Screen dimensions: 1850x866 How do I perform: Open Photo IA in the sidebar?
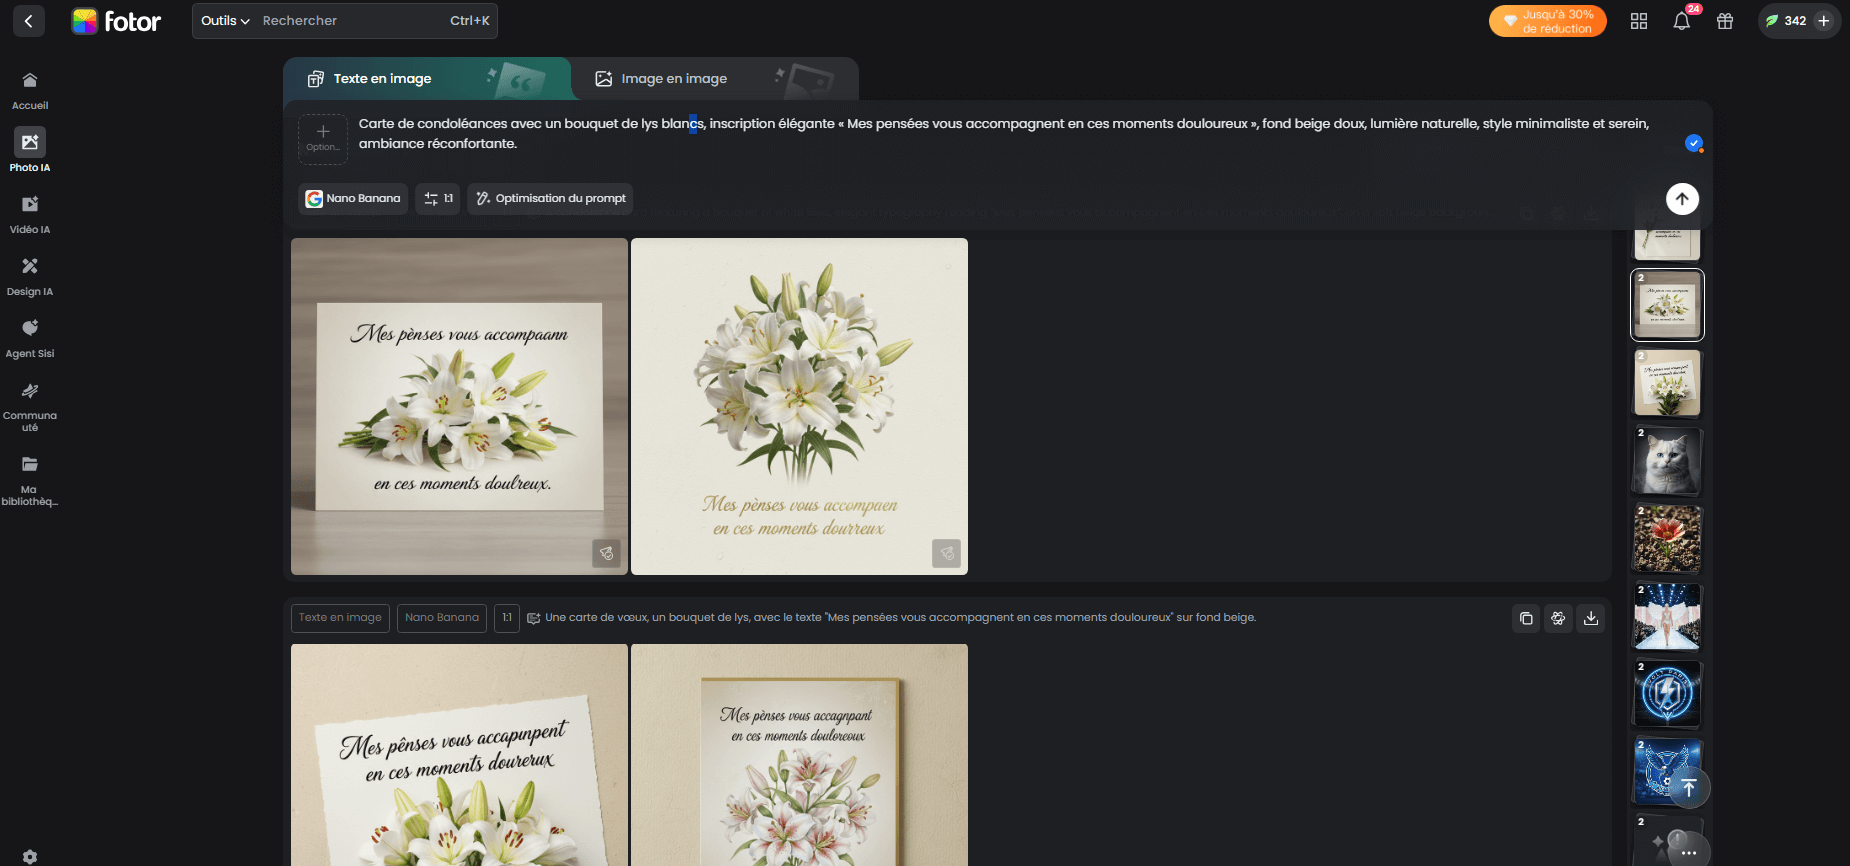click(30, 150)
